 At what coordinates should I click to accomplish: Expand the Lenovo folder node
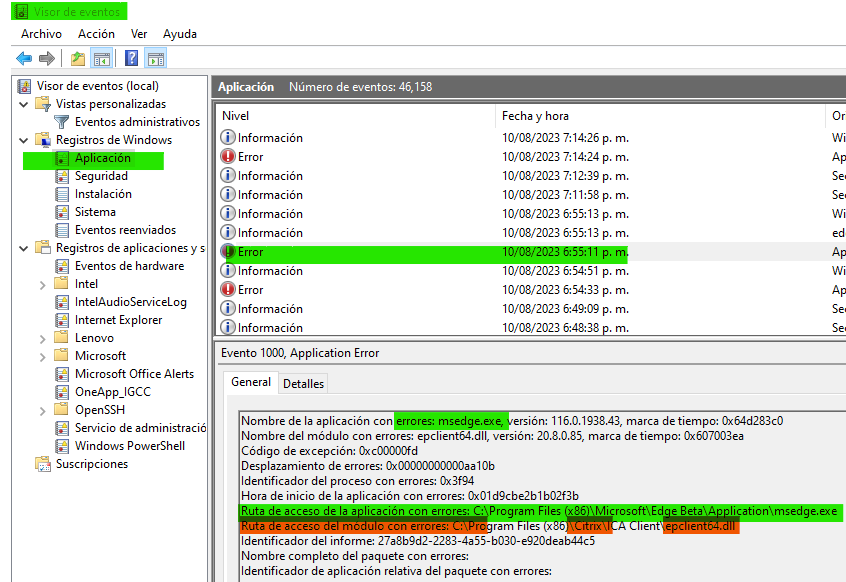click(x=43, y=339)
